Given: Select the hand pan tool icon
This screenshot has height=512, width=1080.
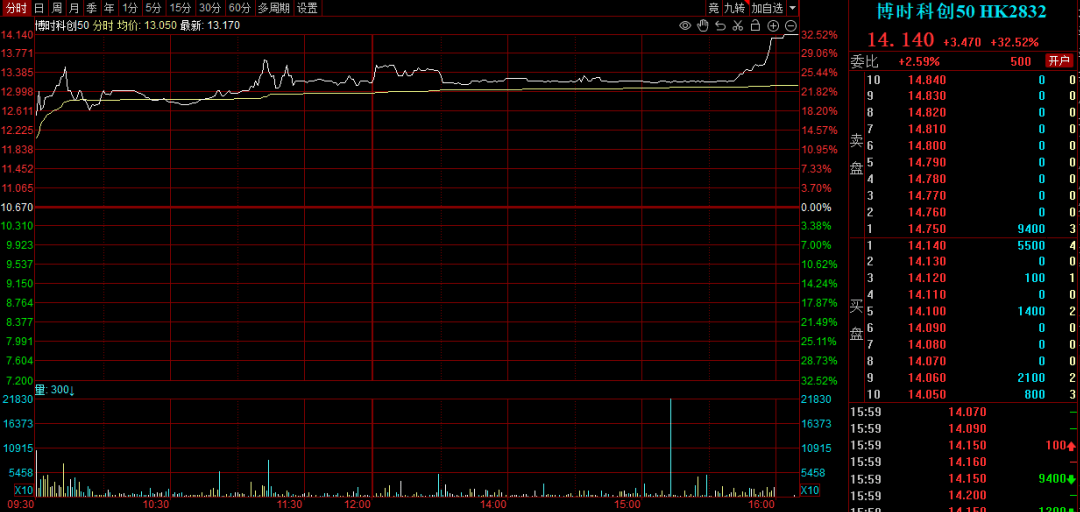Looking at the screenshot, I should (x=703, y=25).
